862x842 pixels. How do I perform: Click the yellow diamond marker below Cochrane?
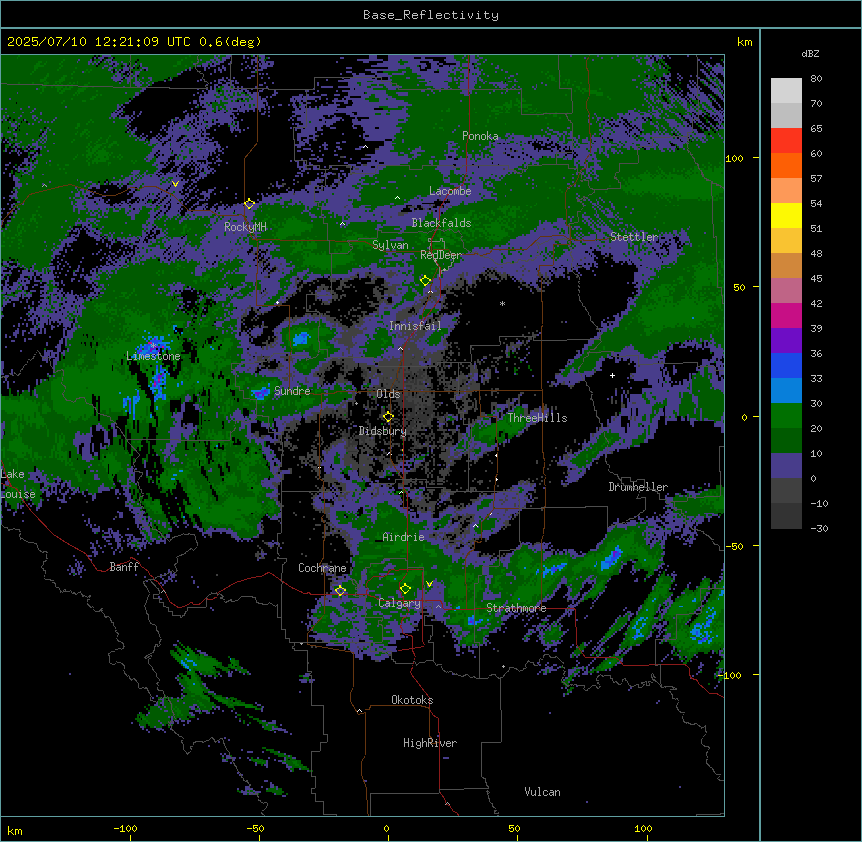(x=340, y=591)
